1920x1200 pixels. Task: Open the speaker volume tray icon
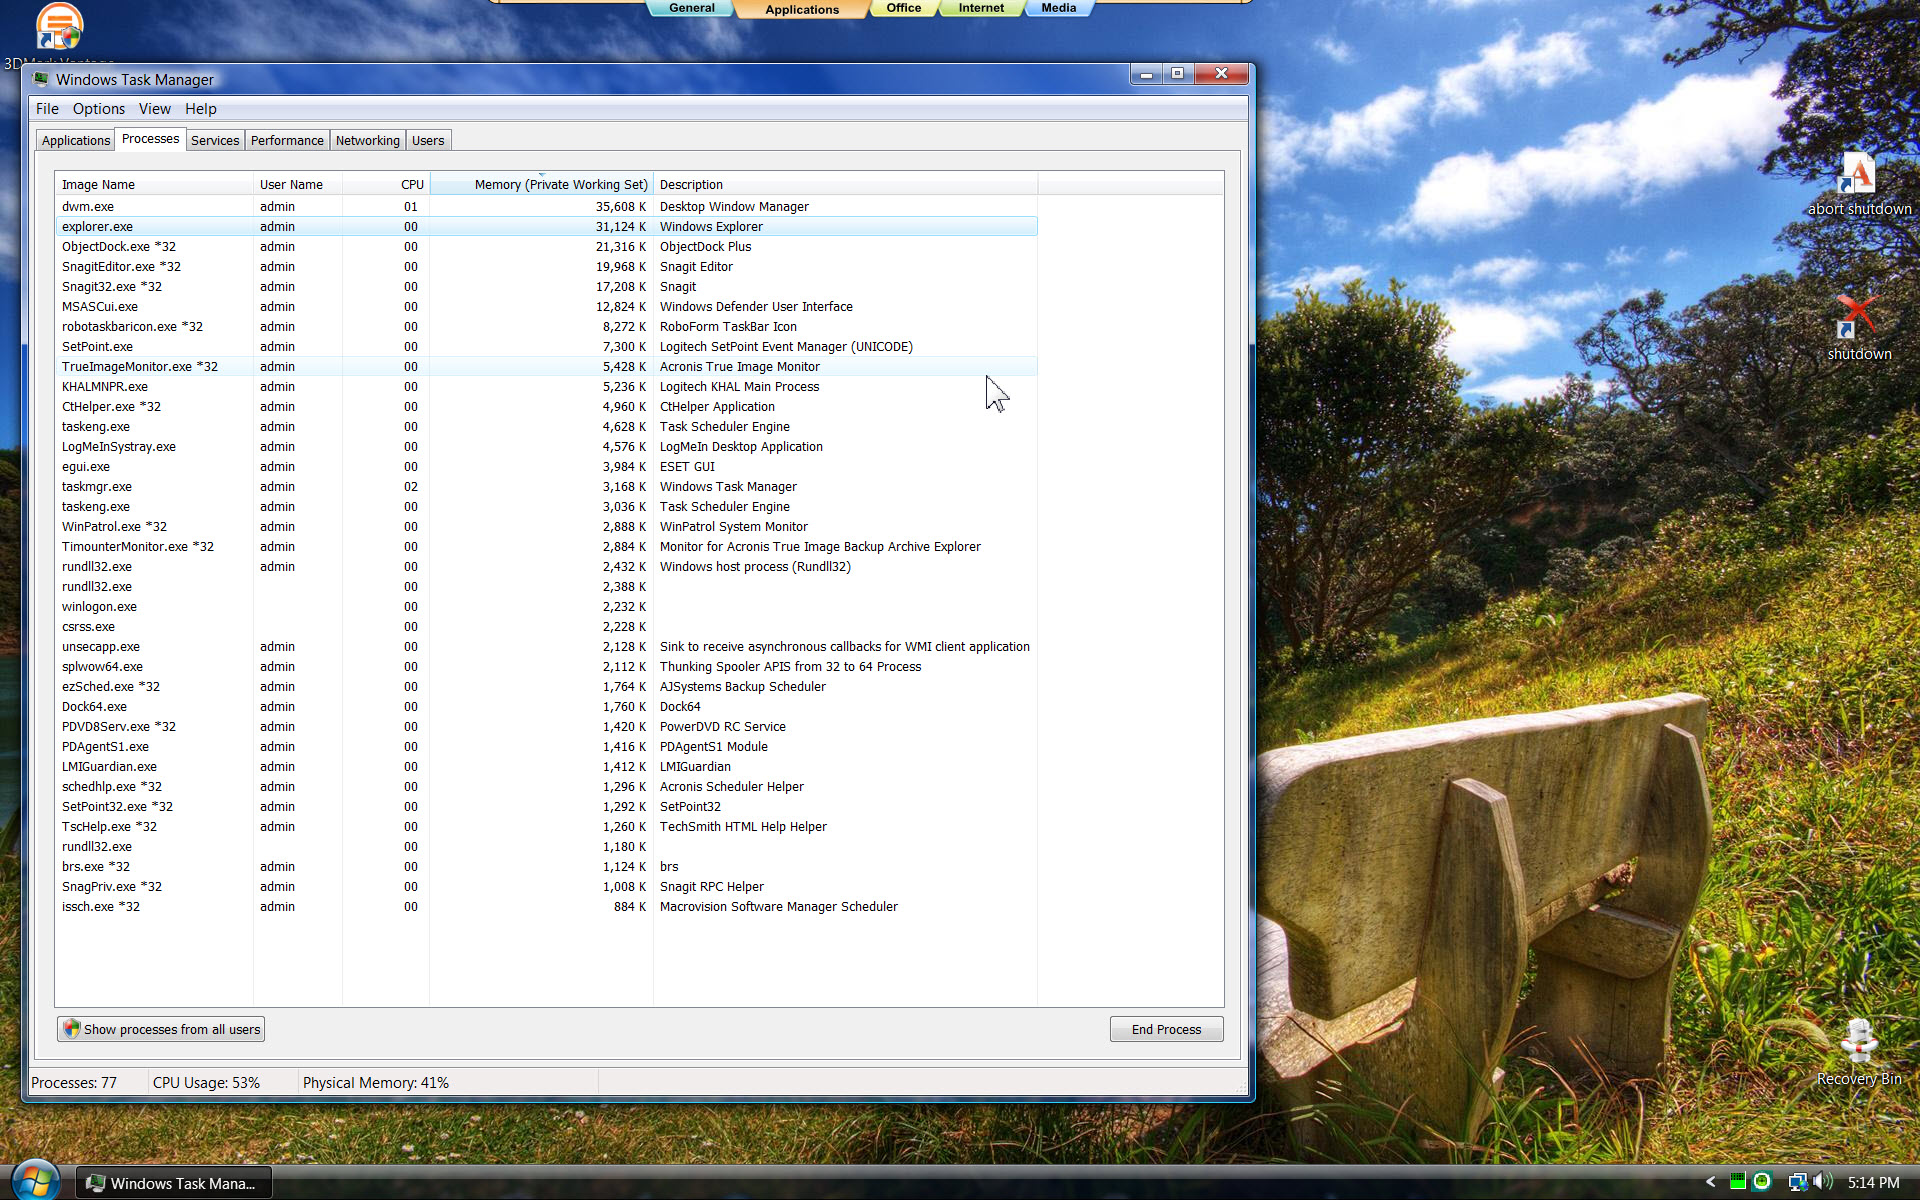pyautogui.click(x=1823, y=1182)
